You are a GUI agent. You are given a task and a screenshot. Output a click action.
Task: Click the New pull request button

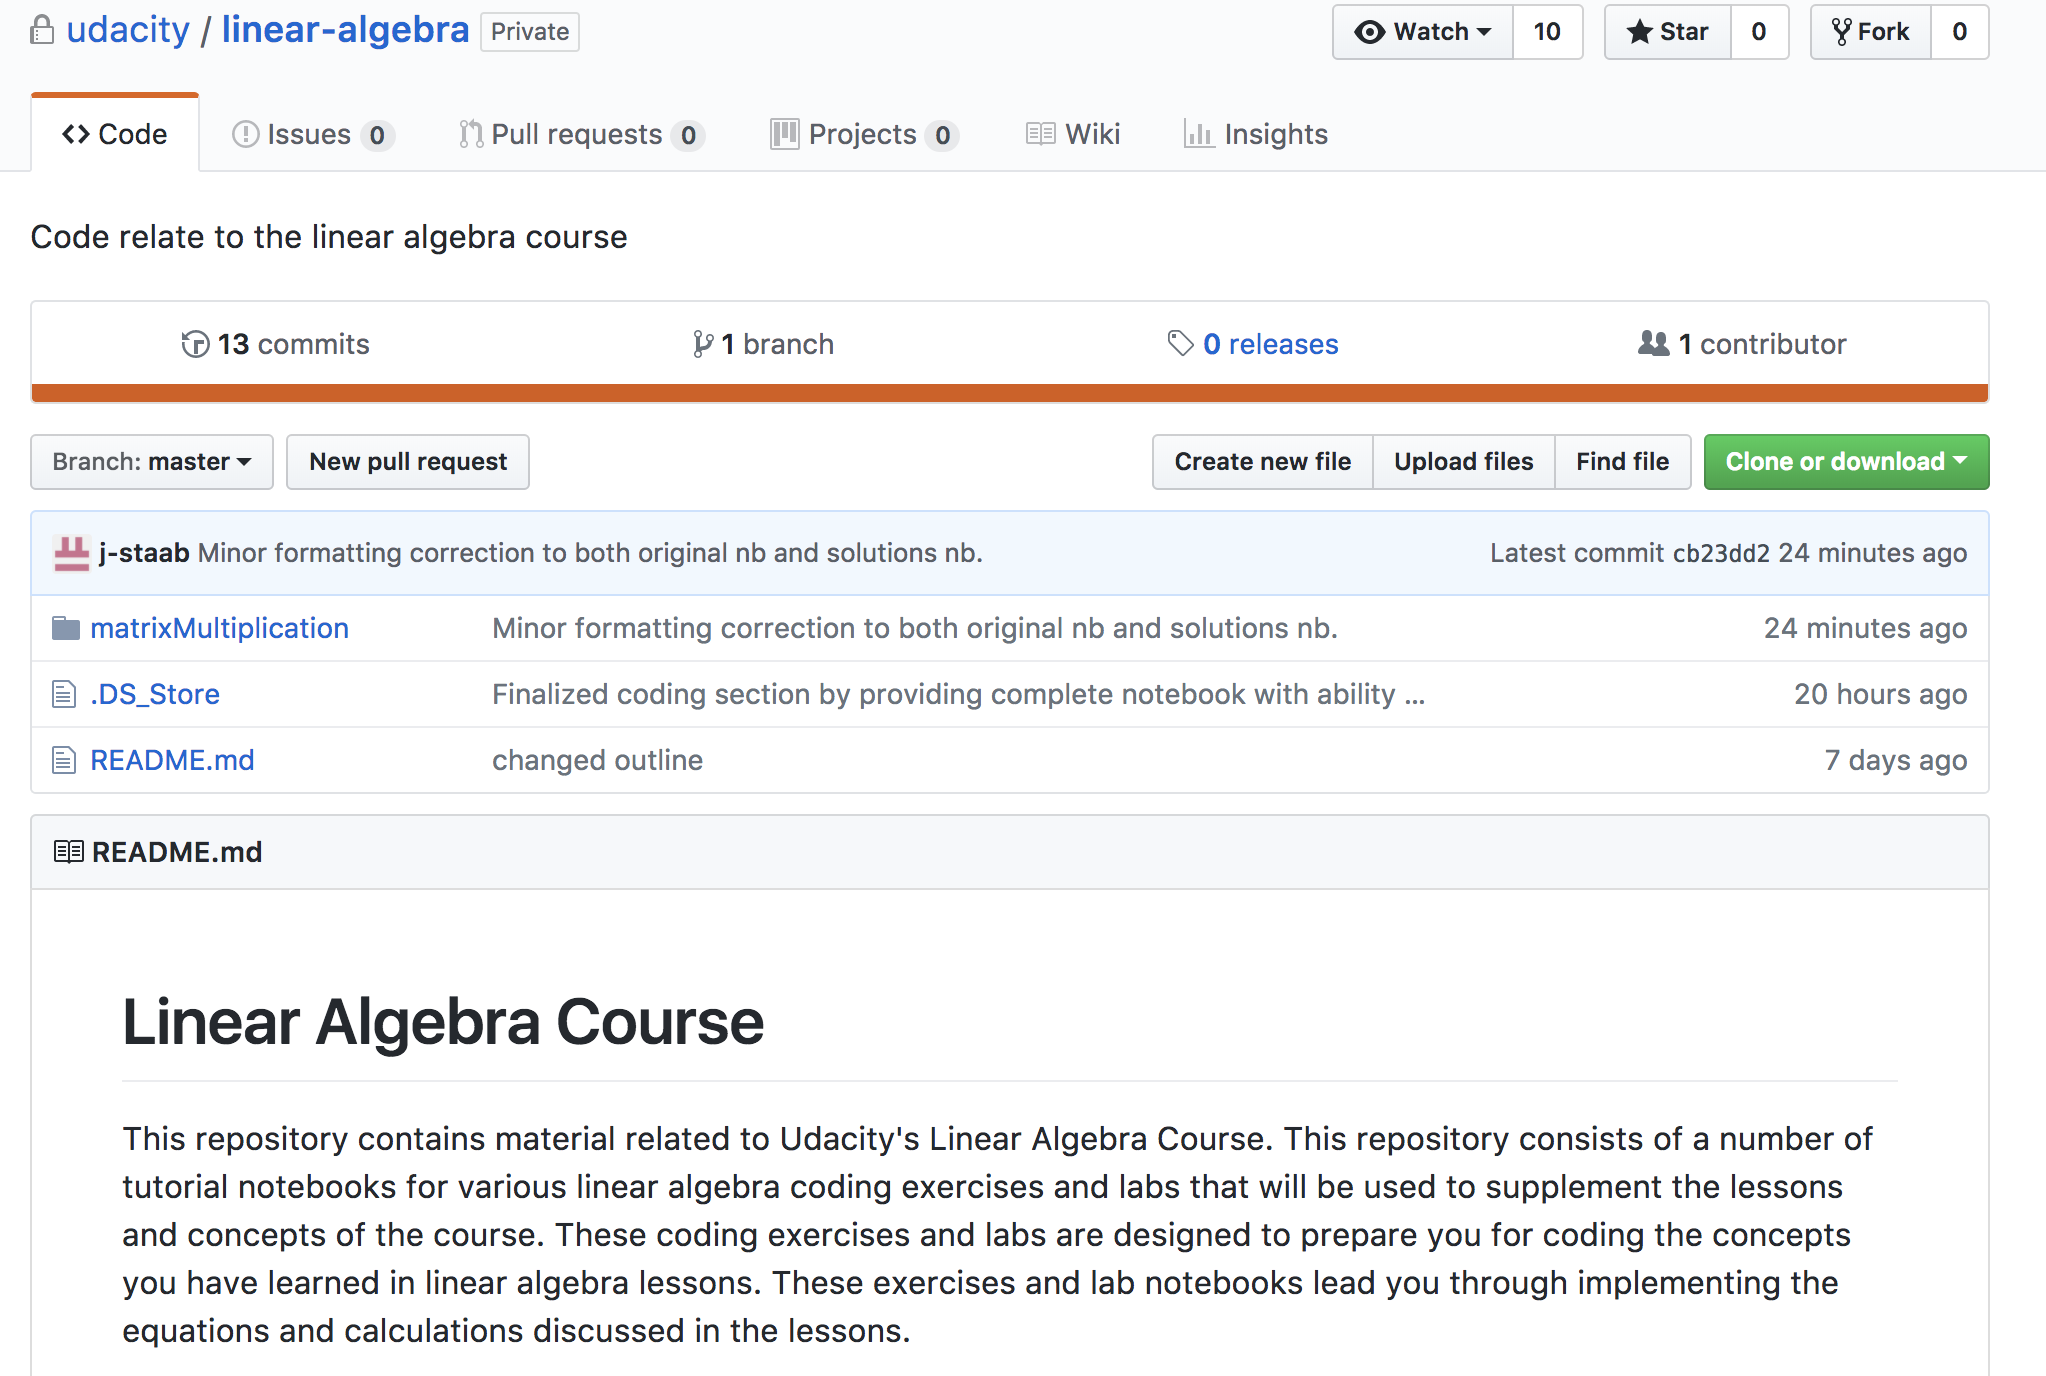(408, 462)
